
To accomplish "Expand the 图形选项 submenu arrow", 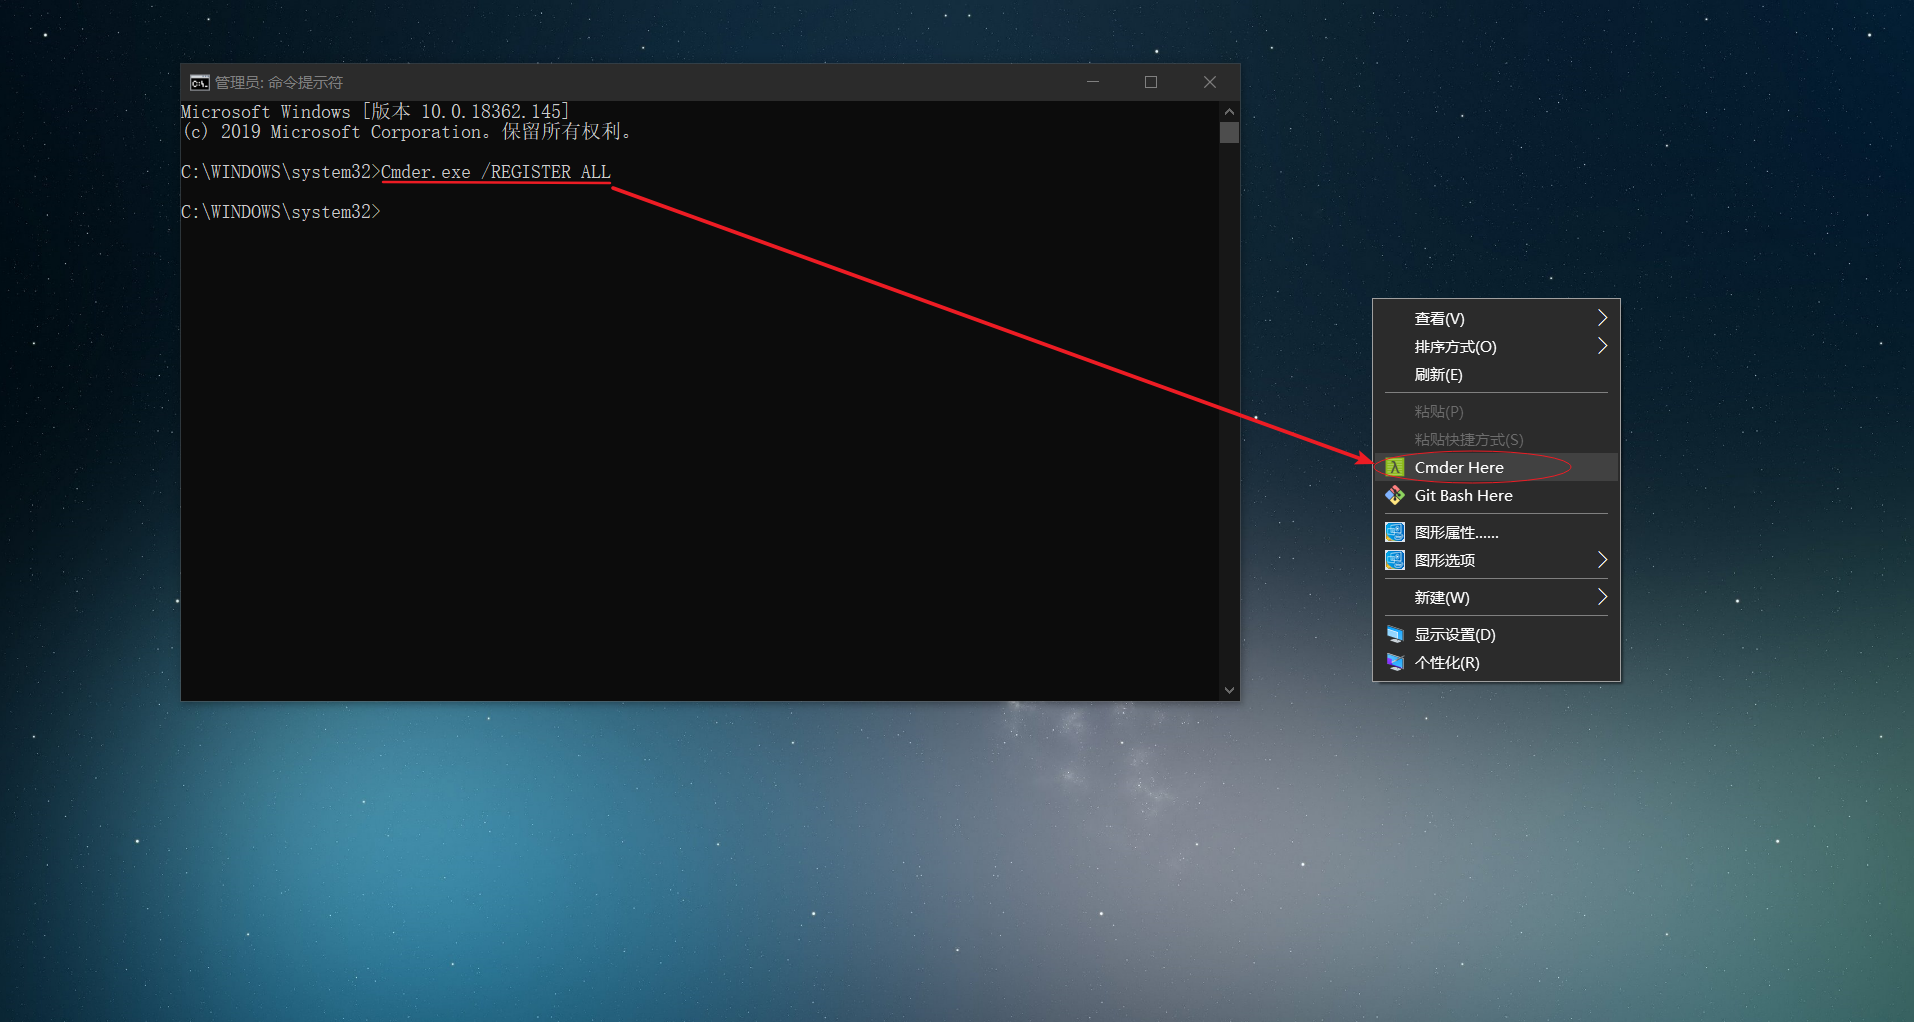I will click(1602, 560).
